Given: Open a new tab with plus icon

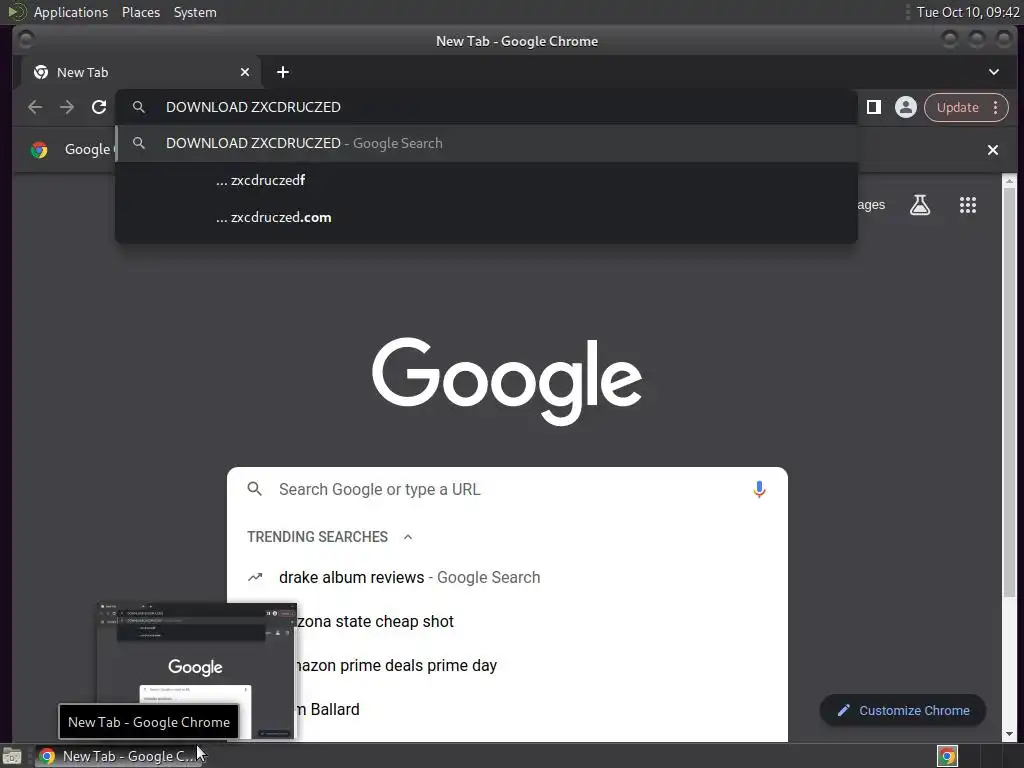Looking at the screenshot, I should (x=283, y=72).
